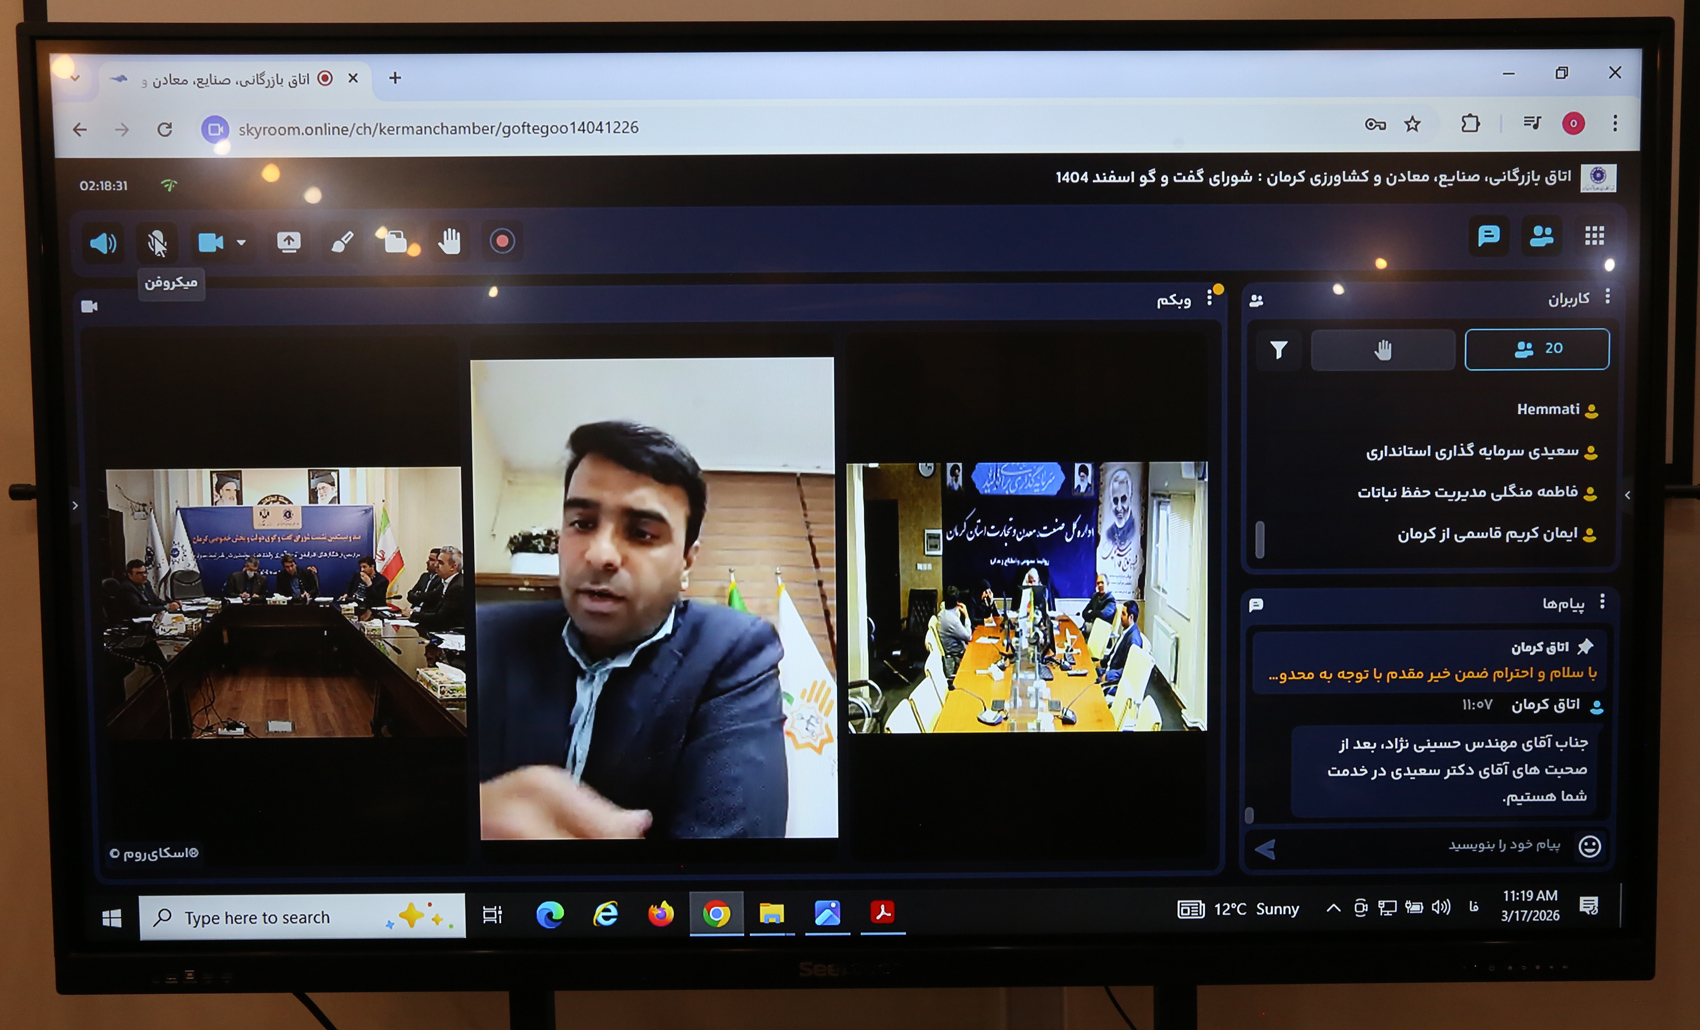Raise hand using toolbar hand icon

(449, 241)
